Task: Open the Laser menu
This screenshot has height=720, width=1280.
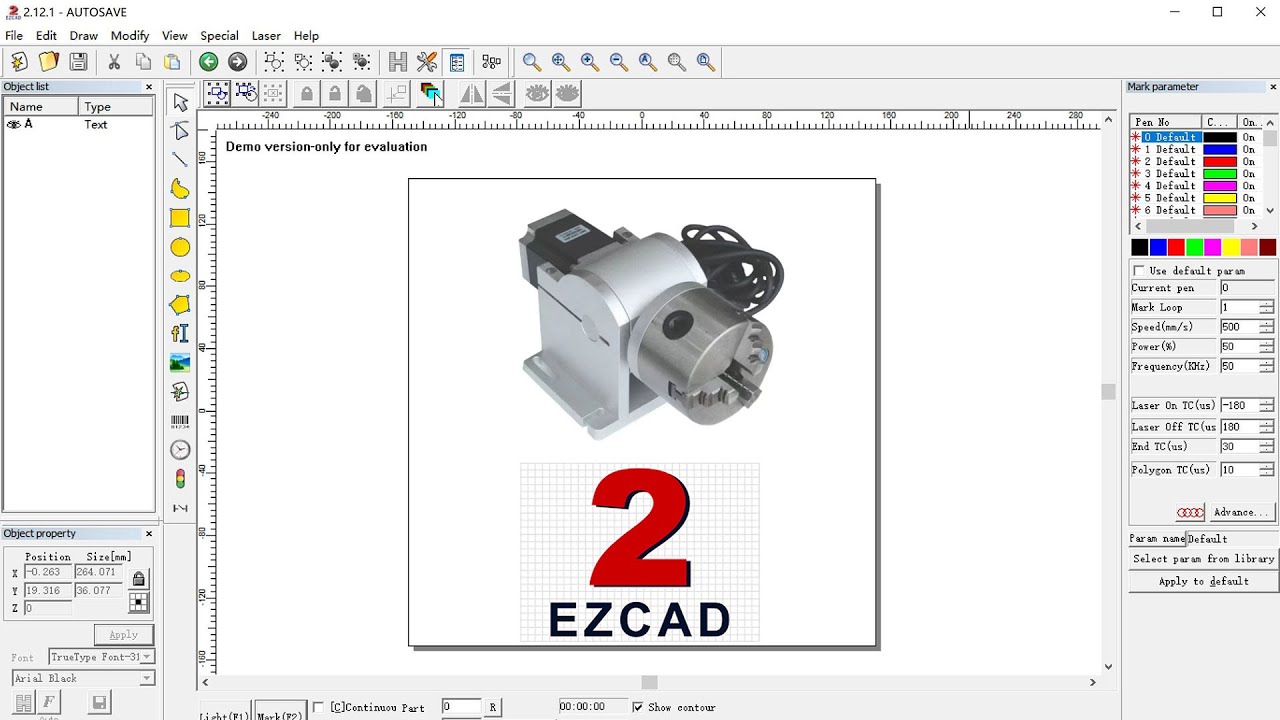Action: (266, 36)
